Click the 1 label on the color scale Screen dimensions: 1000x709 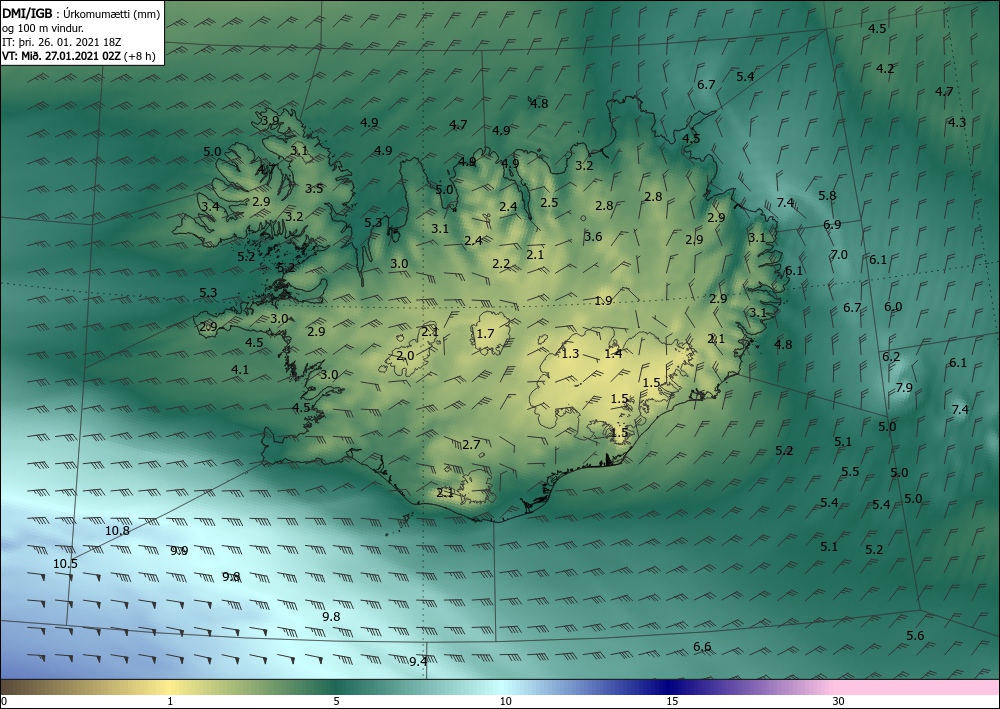(x=170, y=702)
